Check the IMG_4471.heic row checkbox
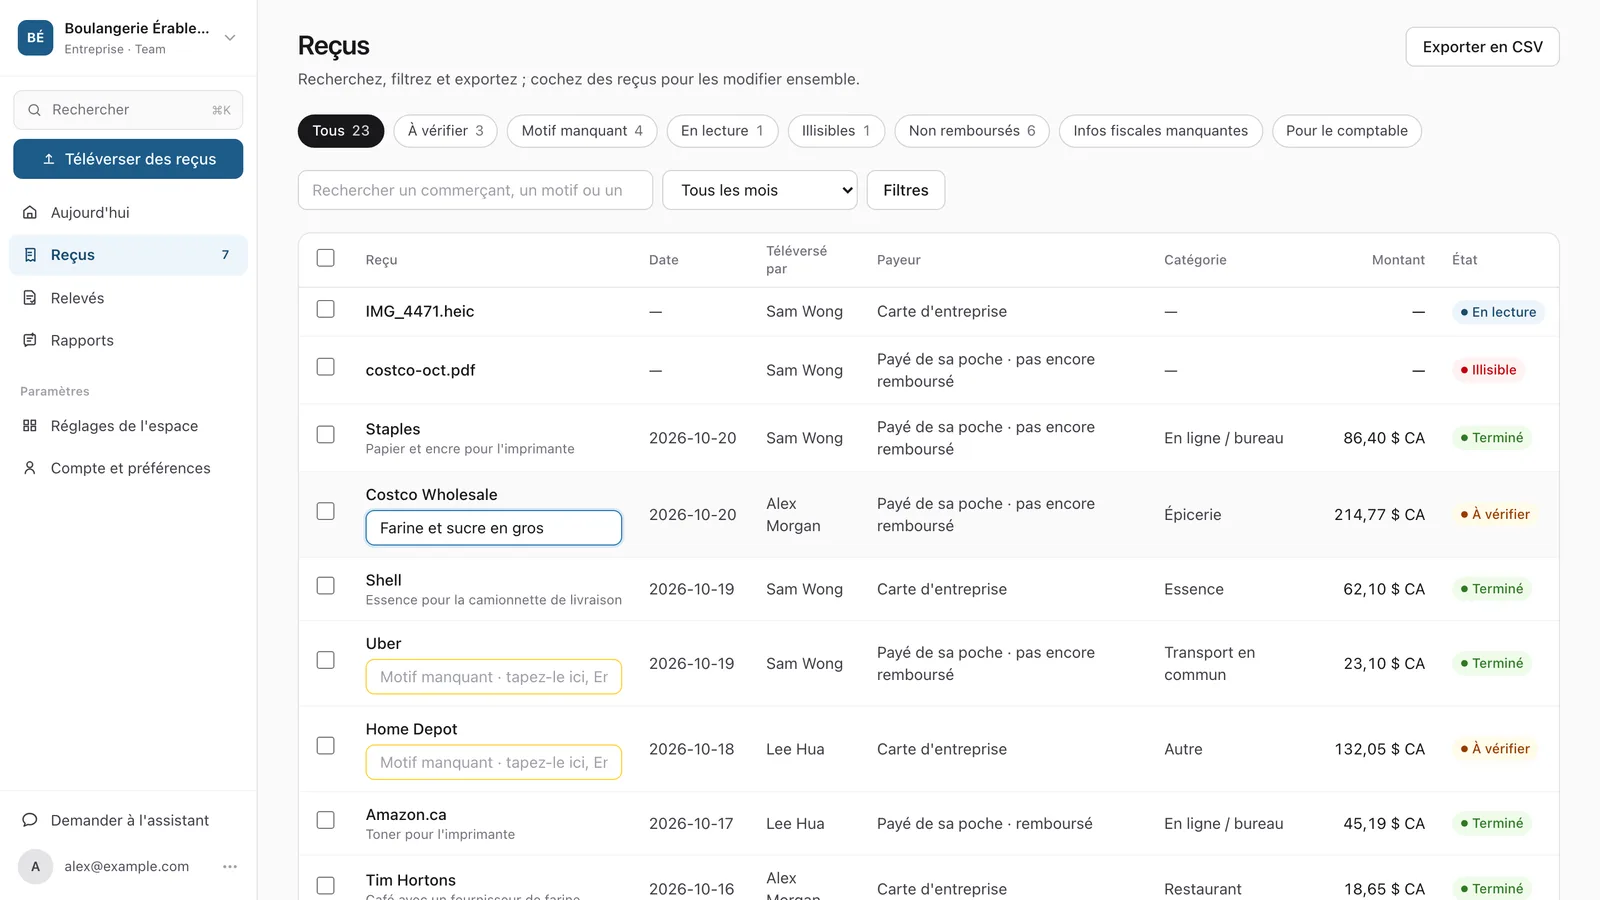This screenshot has height=900, width=1600. pos(326,309)
